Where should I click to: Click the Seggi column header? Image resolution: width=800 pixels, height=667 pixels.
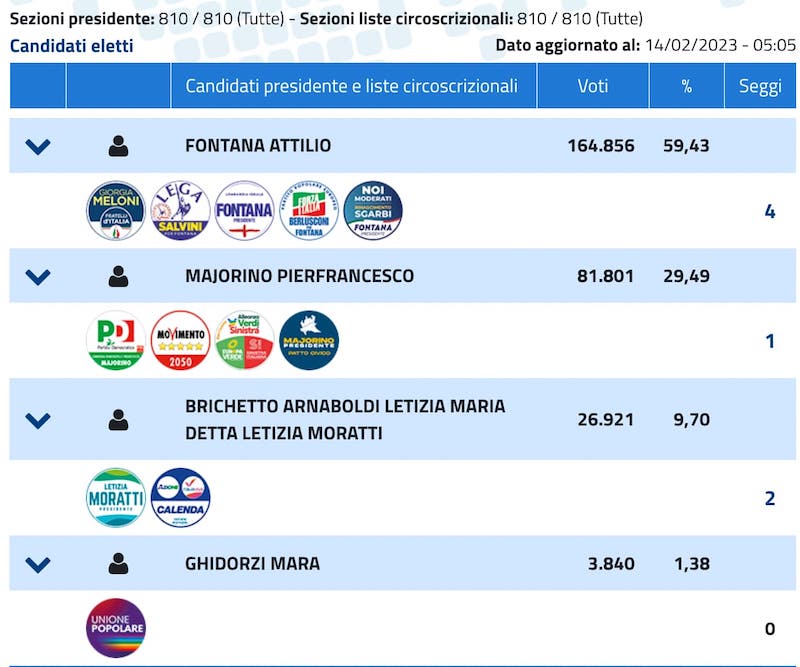[760, 86]
